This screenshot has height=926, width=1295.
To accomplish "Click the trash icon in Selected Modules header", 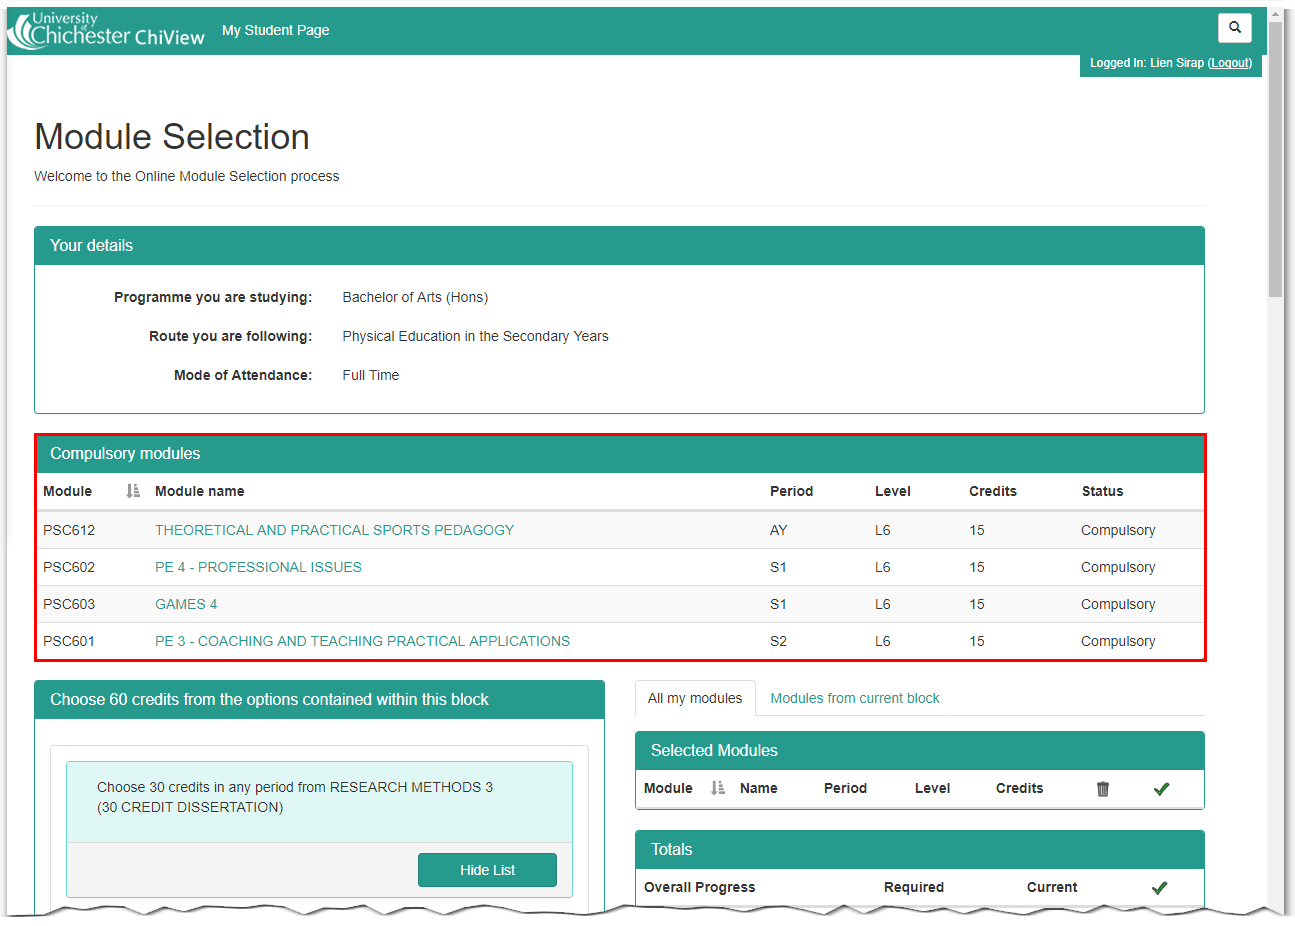I will (1102, 788).
